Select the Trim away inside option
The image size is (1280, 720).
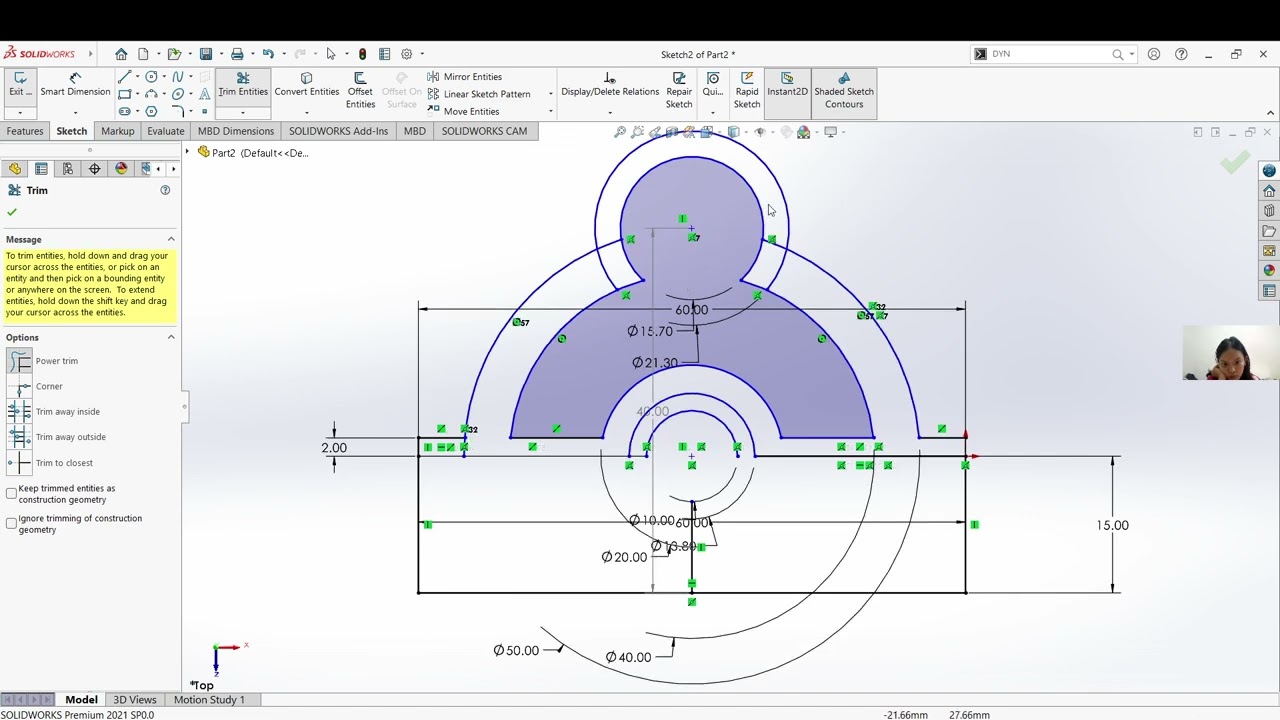click(54, 412)
